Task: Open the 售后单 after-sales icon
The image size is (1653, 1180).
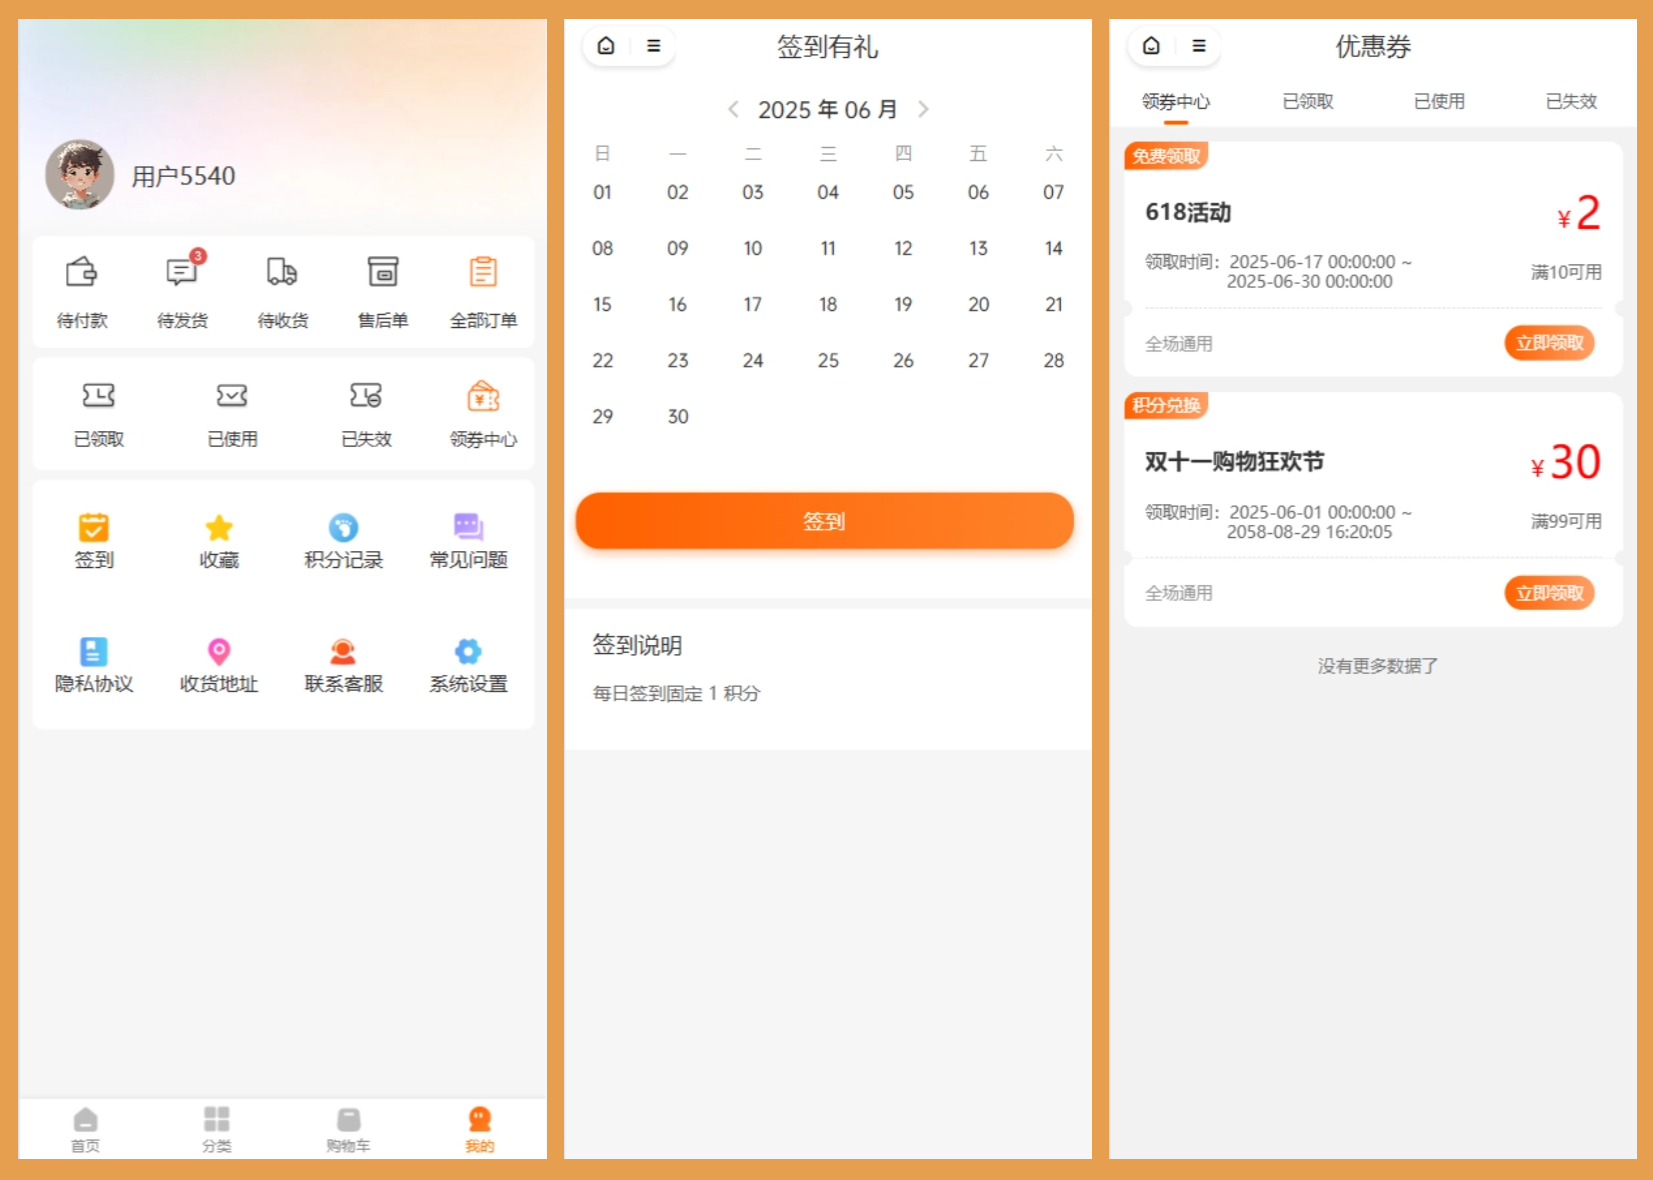Action: (383, 273)
